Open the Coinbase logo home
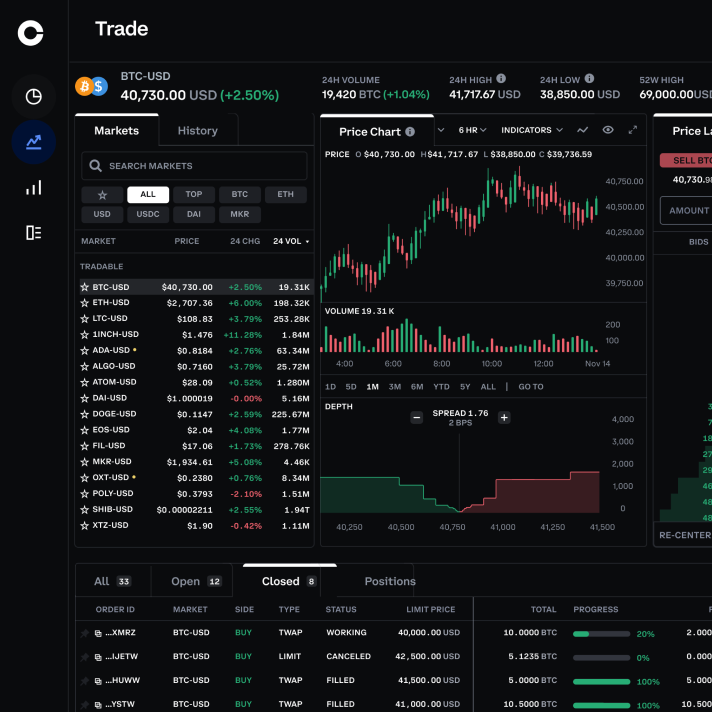Image resolution: width=712 pixels, height=712 pixels. point(30,33)
